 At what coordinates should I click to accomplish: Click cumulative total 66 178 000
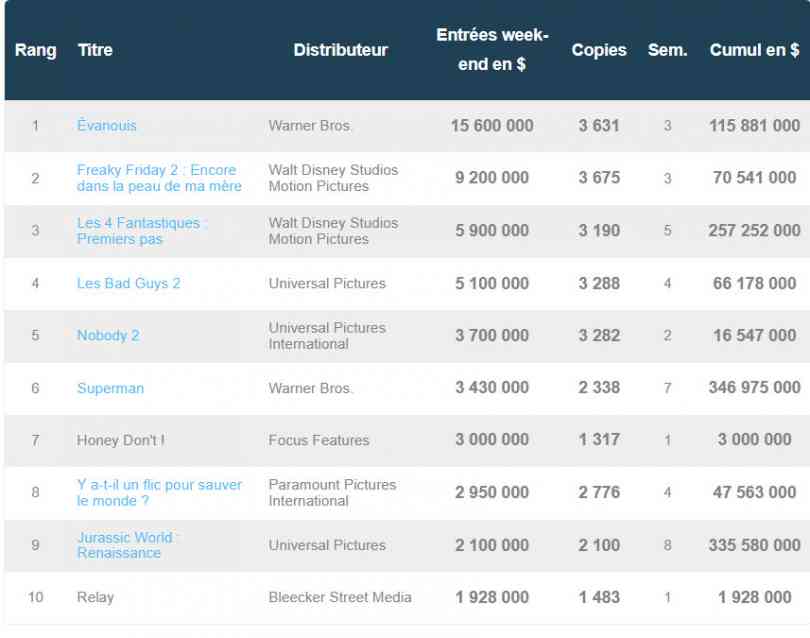pos(754,283)
